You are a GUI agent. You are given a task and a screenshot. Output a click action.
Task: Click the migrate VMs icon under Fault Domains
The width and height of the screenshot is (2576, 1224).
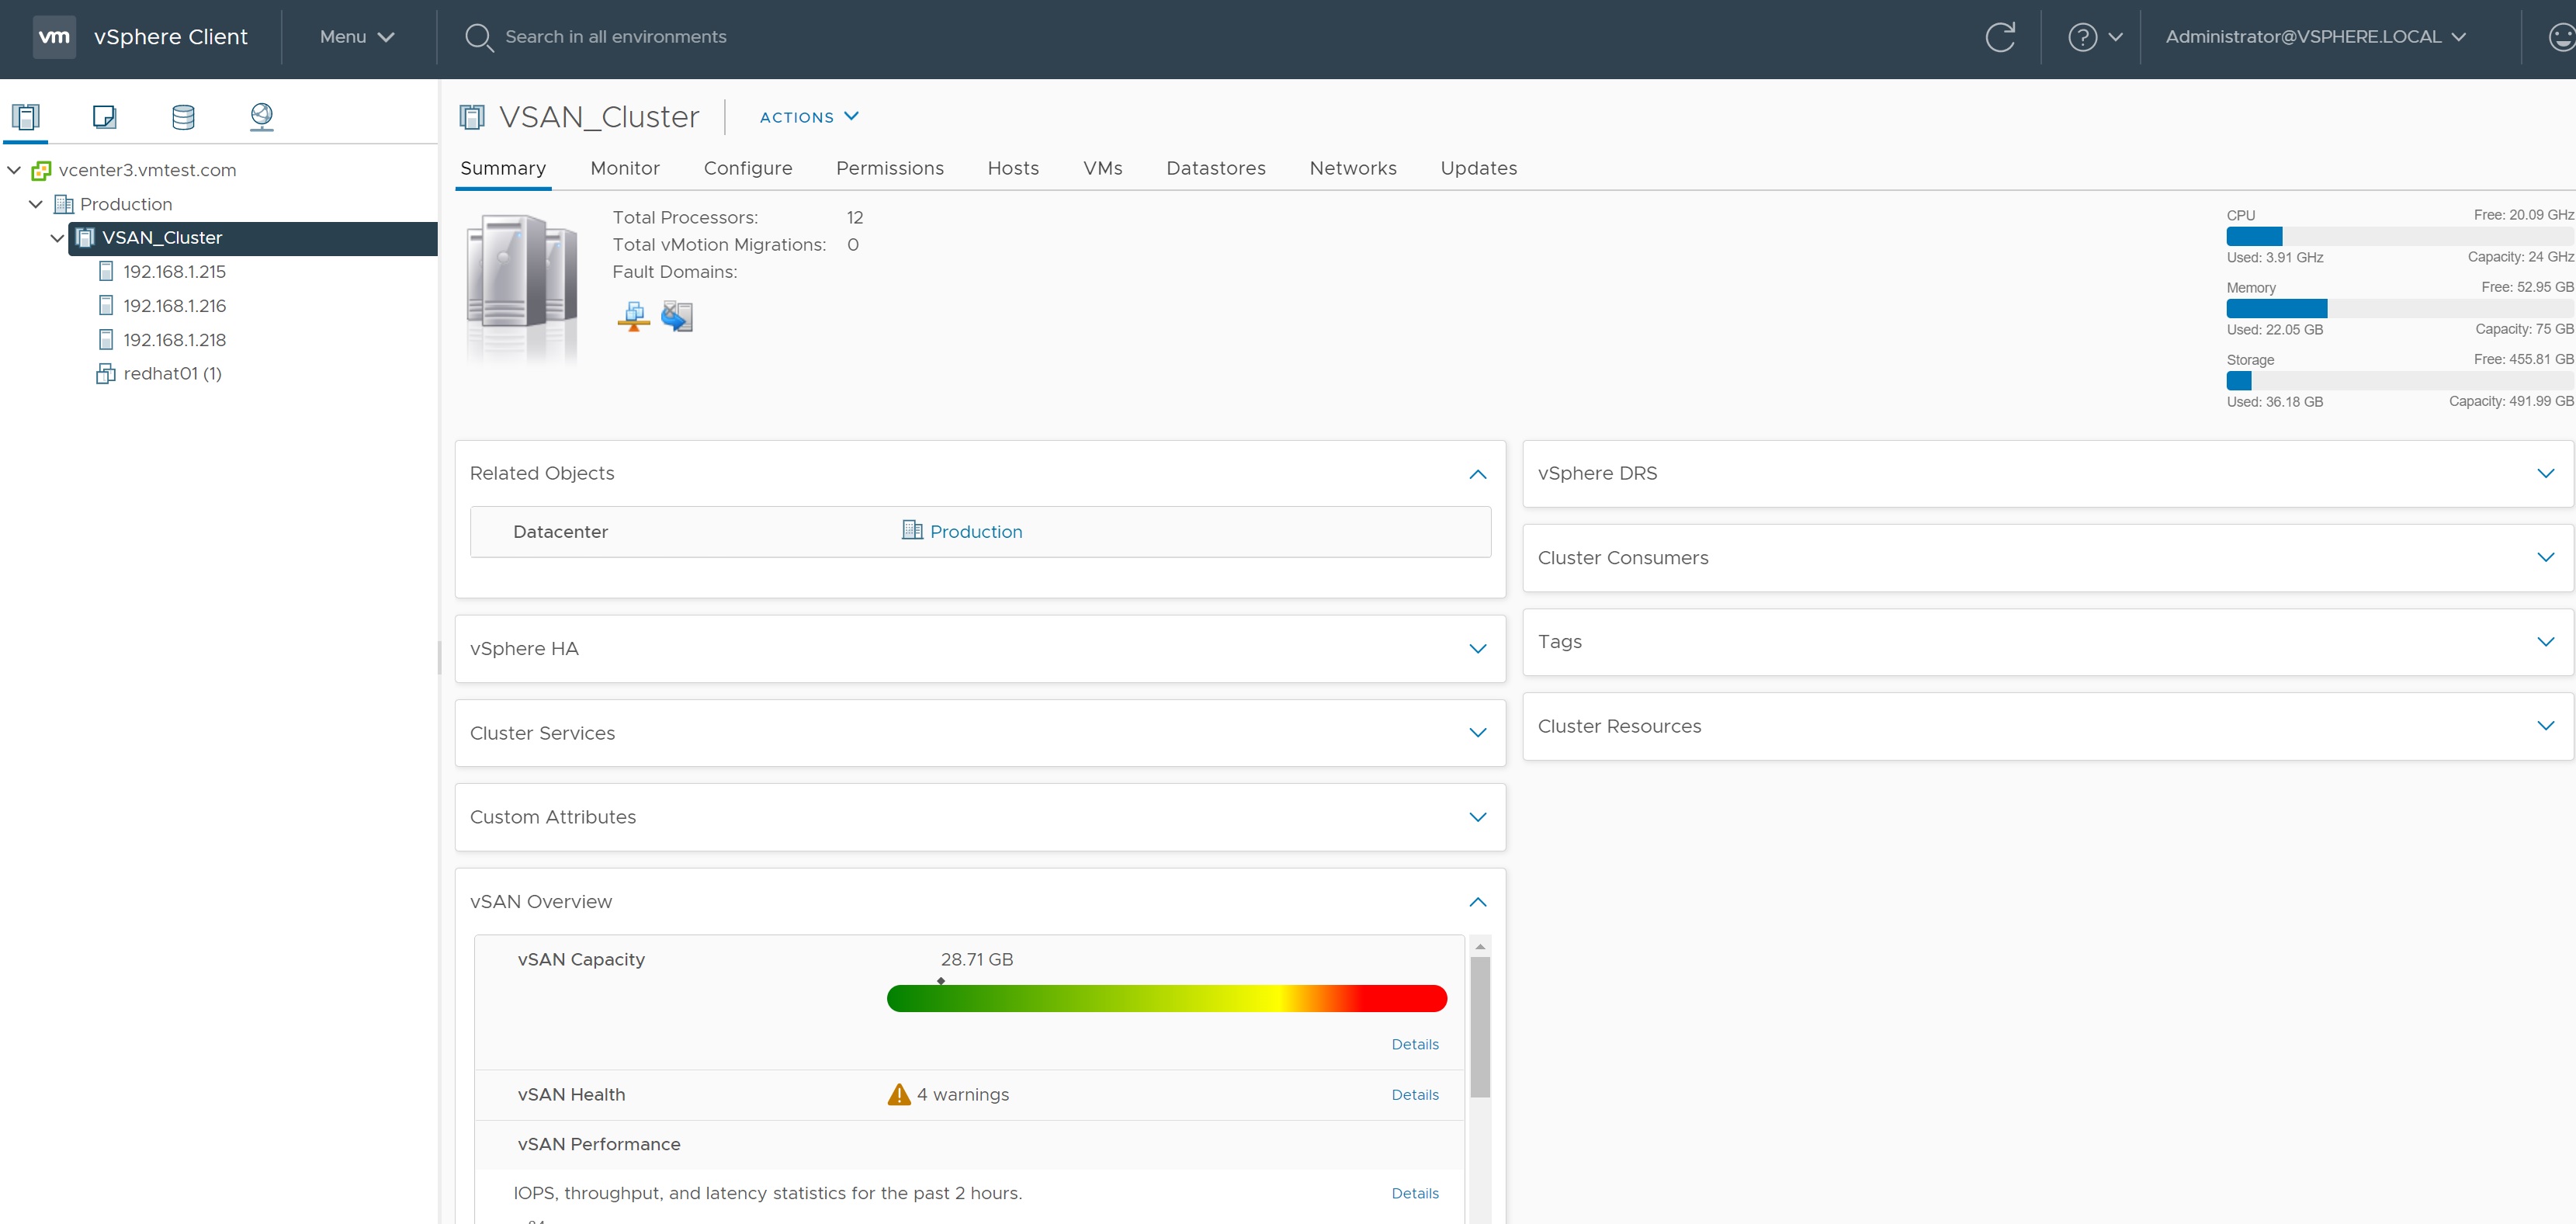coord(677,316)
